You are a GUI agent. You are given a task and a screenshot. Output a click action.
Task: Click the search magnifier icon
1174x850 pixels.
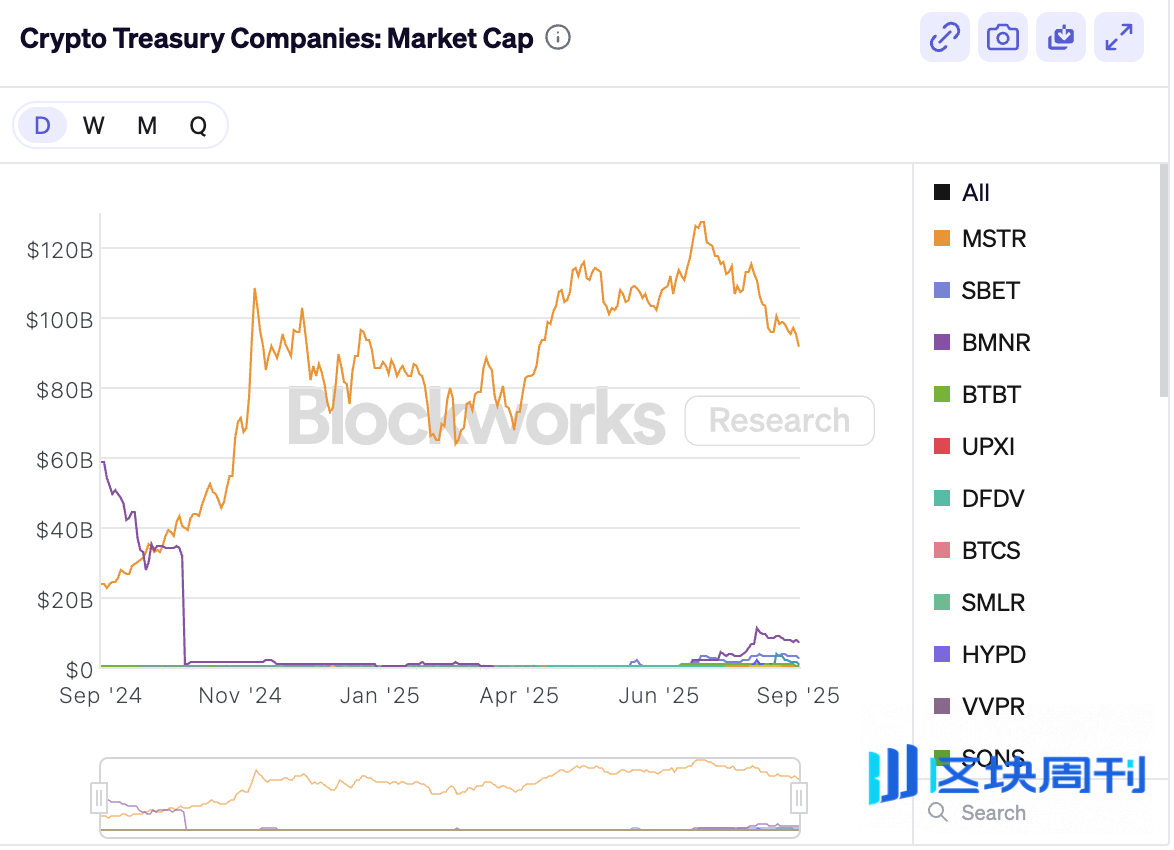938,812
